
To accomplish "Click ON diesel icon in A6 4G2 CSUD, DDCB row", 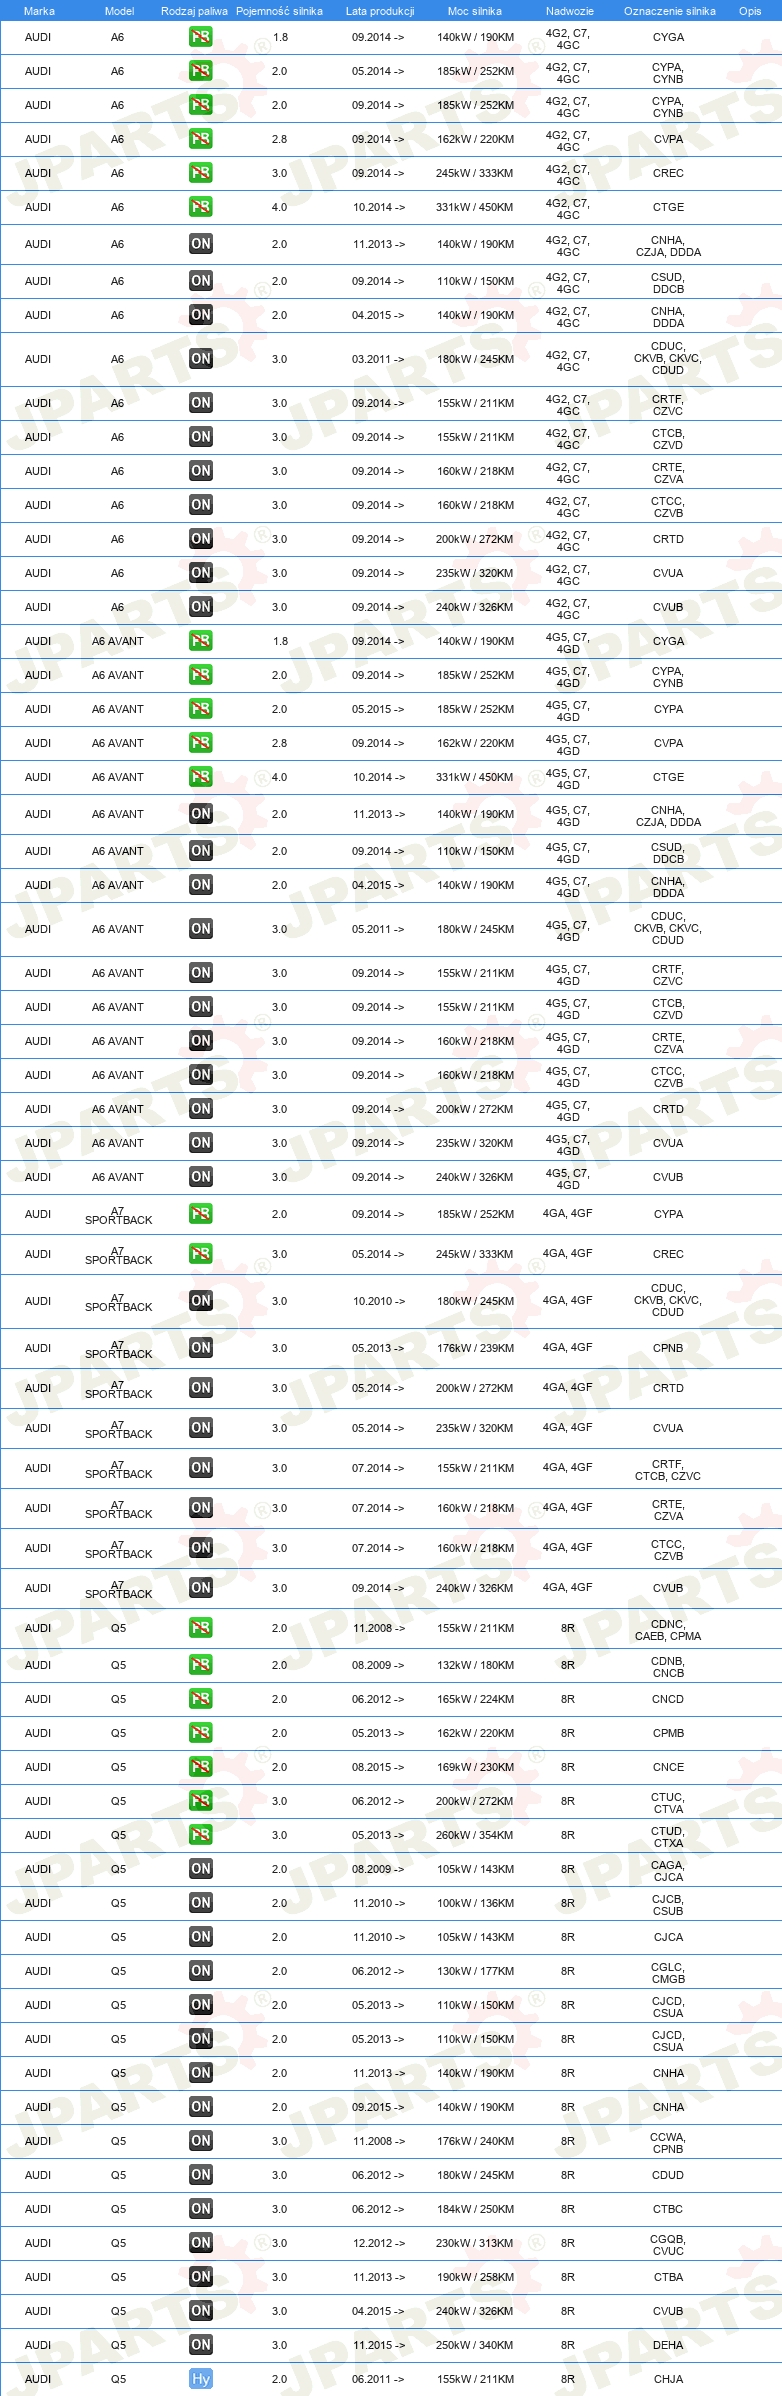I will (x=201, y=281).
